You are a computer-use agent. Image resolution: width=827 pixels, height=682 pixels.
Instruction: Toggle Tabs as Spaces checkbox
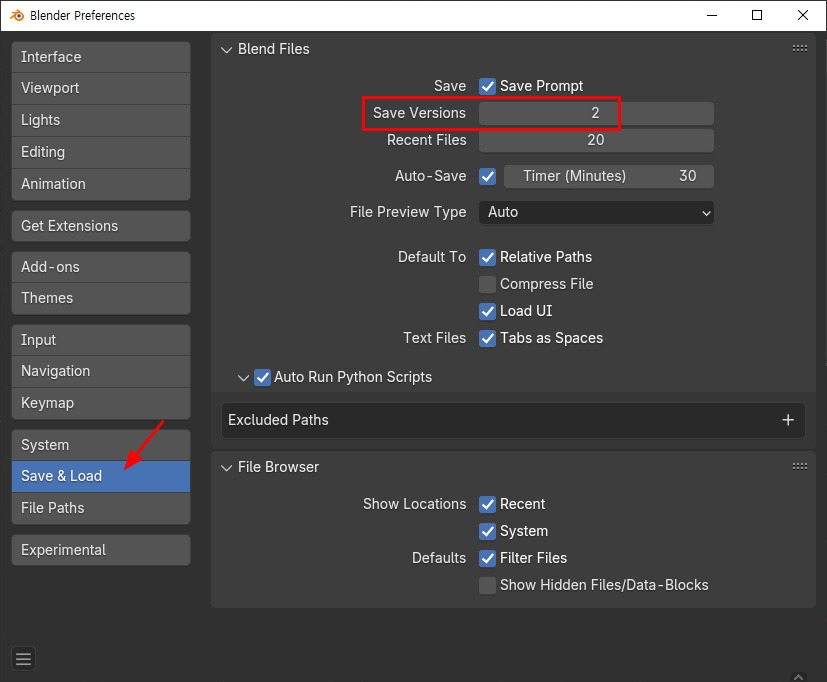(487, 338)
